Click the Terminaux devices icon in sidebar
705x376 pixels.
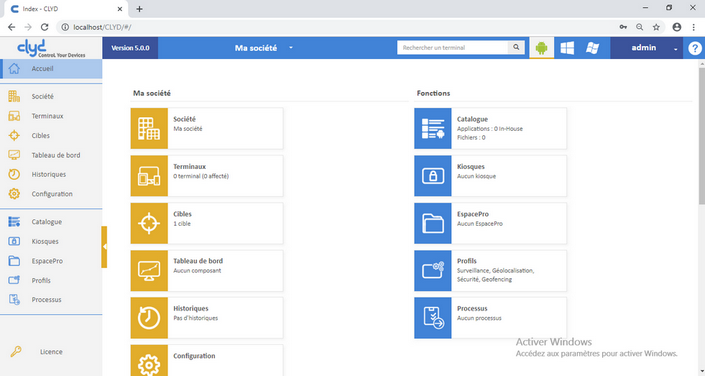14,116
